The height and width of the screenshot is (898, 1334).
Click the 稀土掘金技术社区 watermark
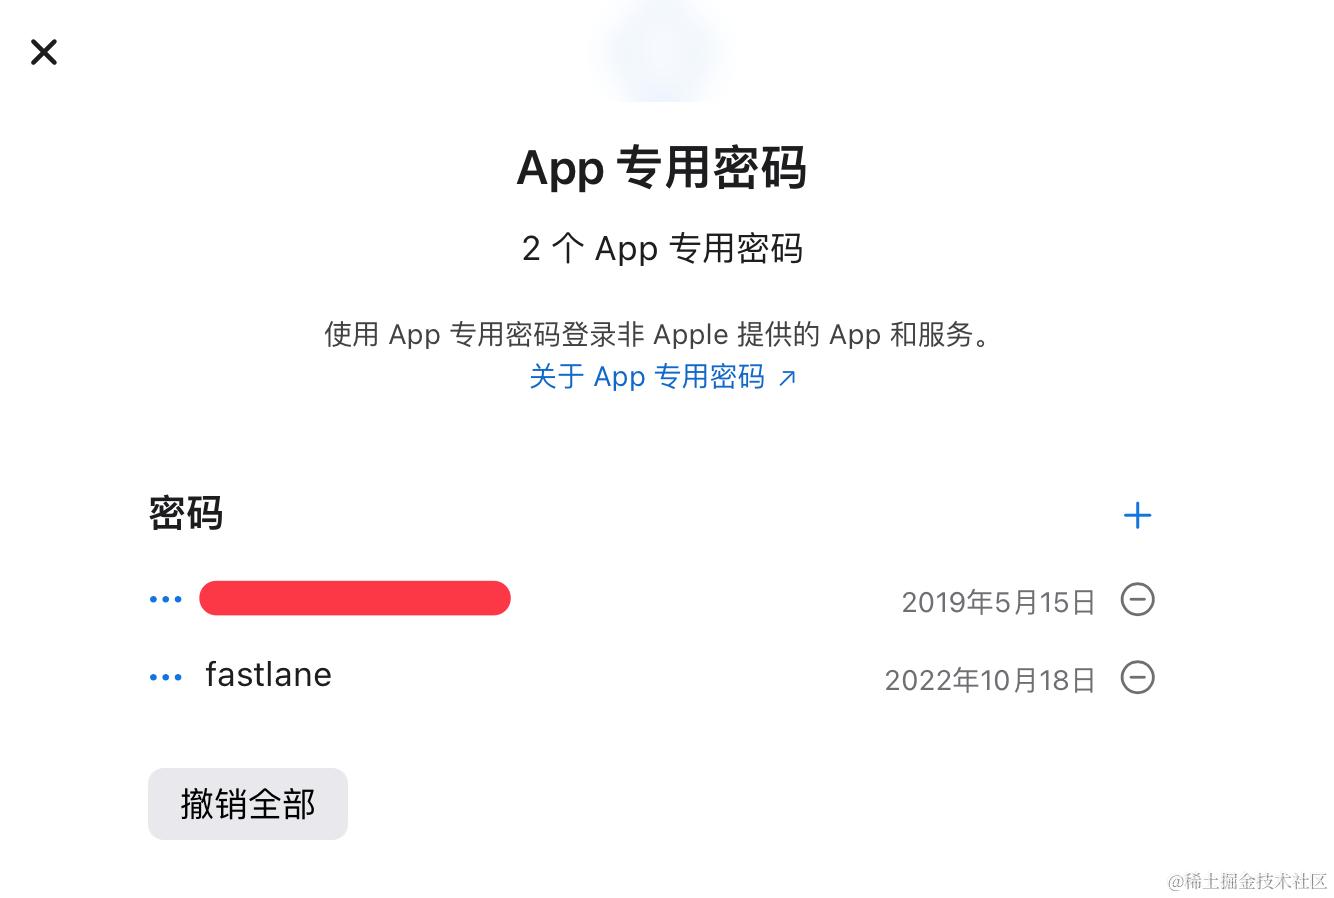pyautogui.click(x=1247, y=881)
